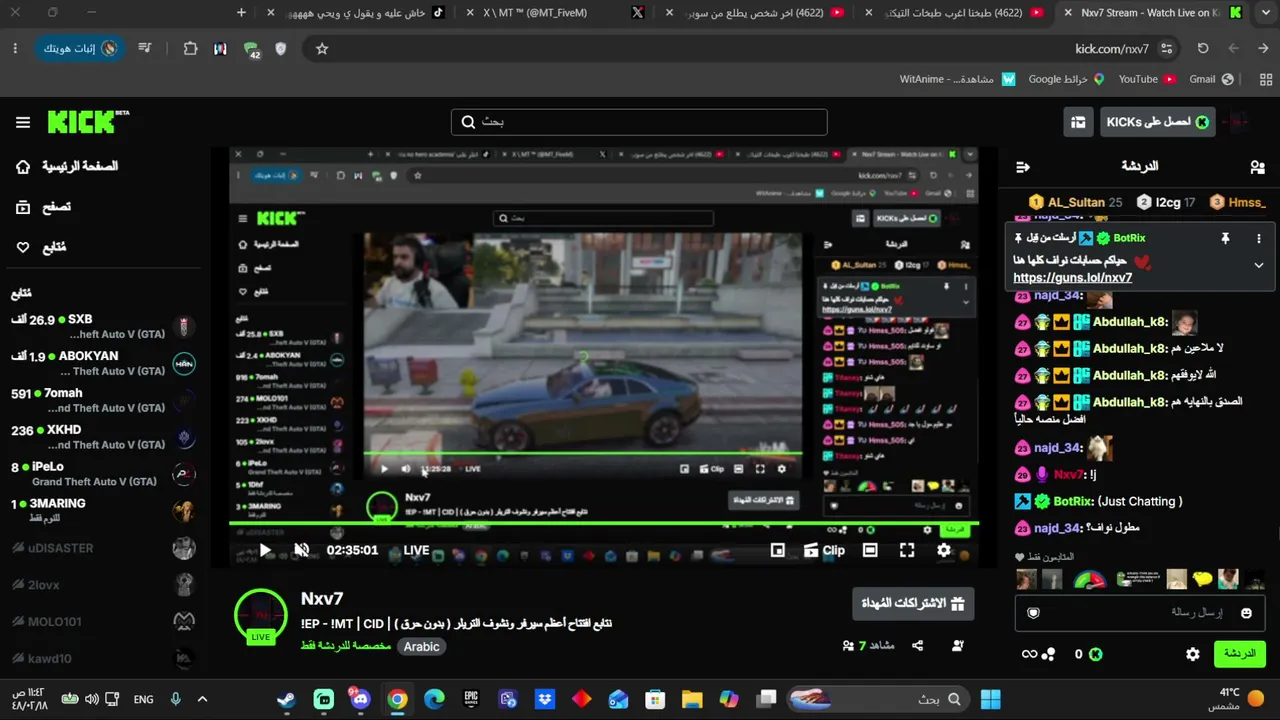1280x720 pixels.
Task: Click the kick.com/nxv7 address bar
Action: coord(740,48)
